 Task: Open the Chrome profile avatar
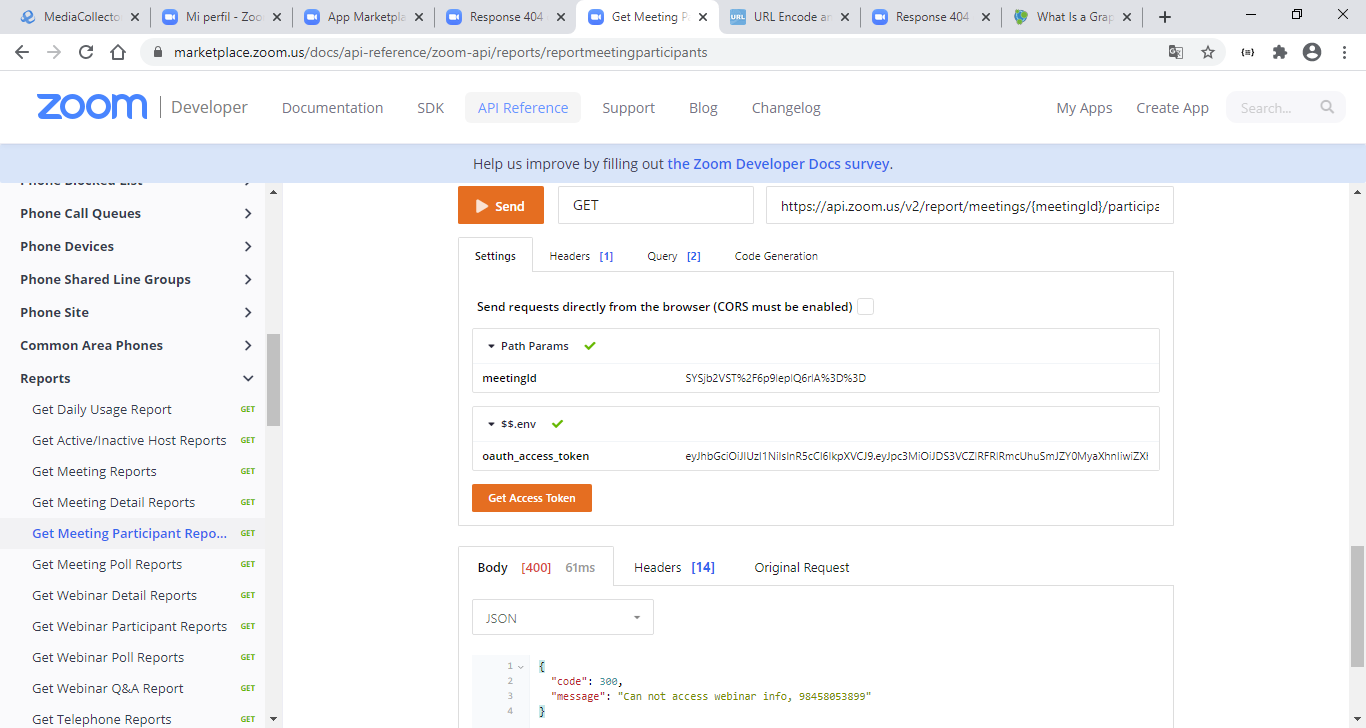coord(1312,52)
